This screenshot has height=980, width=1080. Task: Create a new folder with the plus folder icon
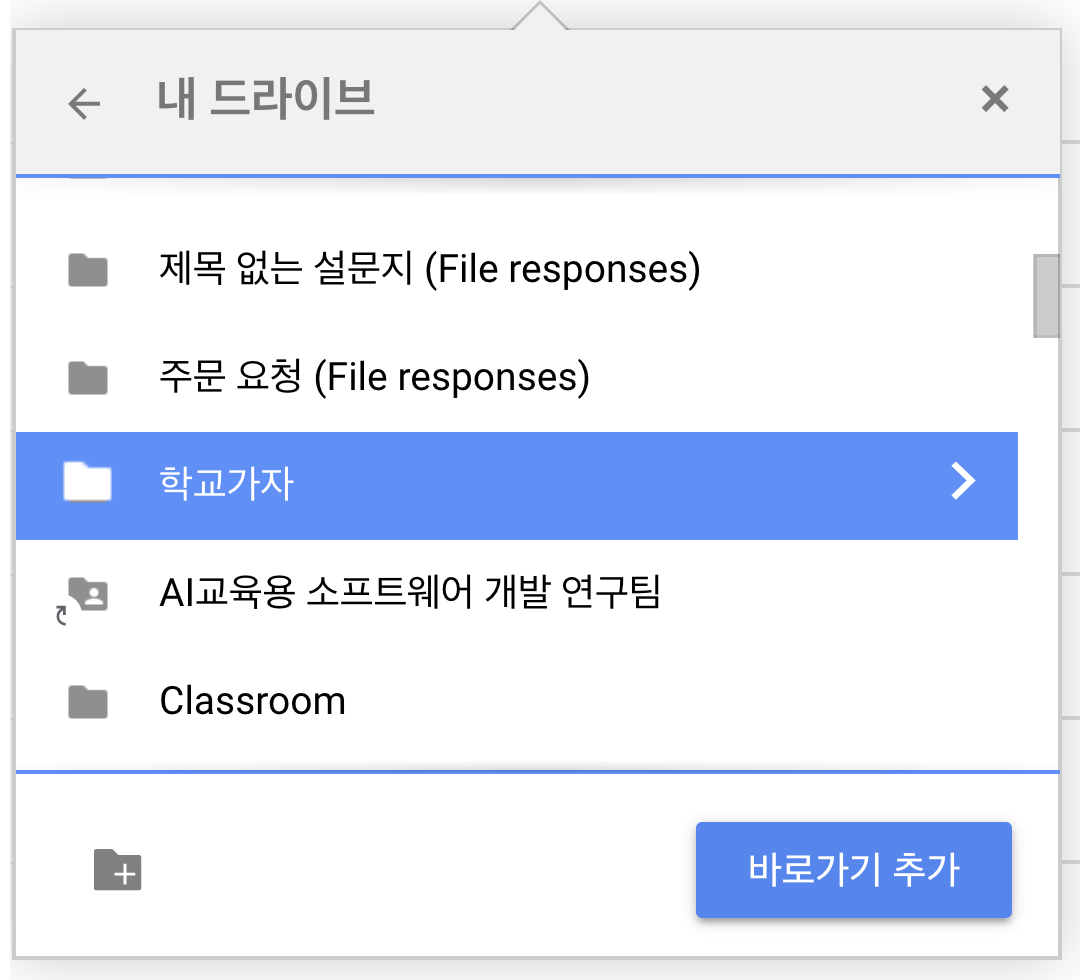(118, 869)
